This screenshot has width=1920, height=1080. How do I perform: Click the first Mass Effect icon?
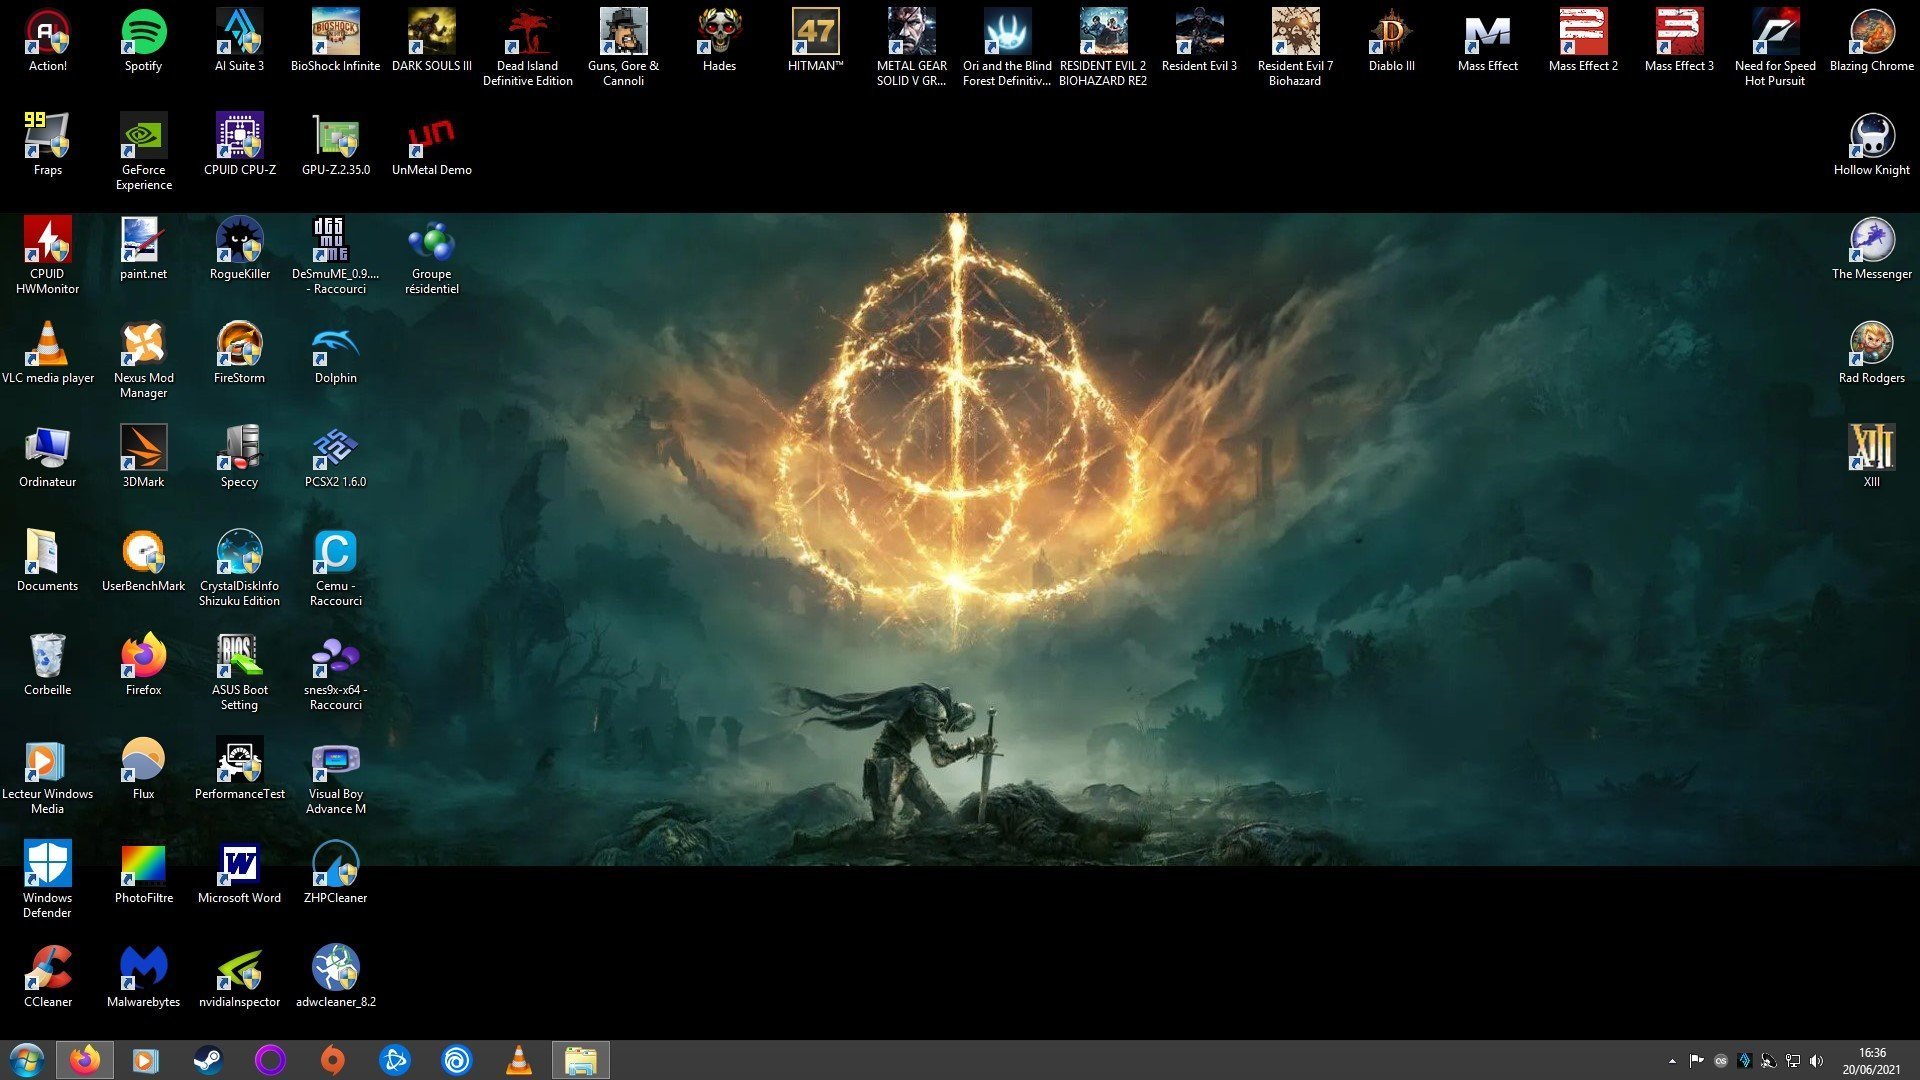pos(1487,40)
